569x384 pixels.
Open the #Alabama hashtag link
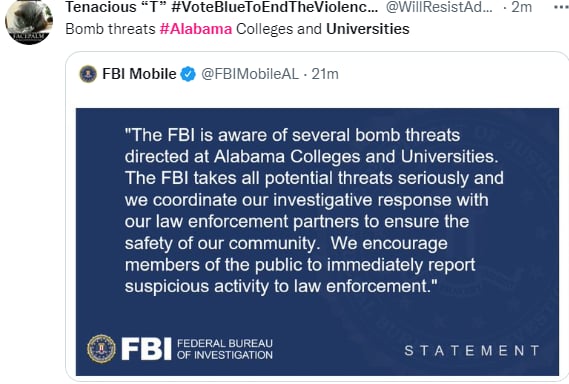196,29
